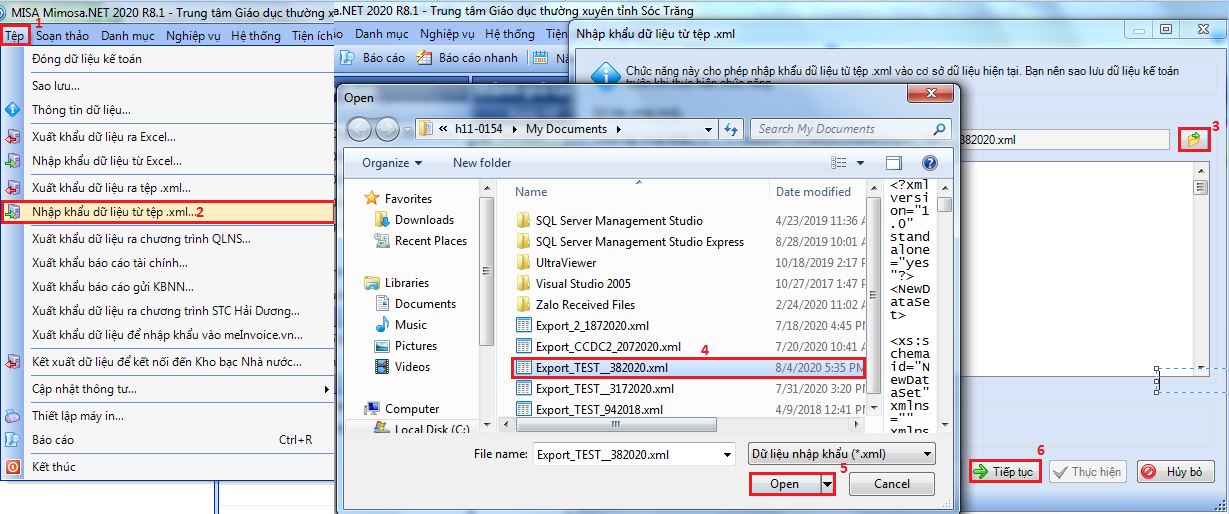1229x514 pixels.
Task: Open the file type dropdown Dữ liệu nhập khẩu
Action: [840, 454]
